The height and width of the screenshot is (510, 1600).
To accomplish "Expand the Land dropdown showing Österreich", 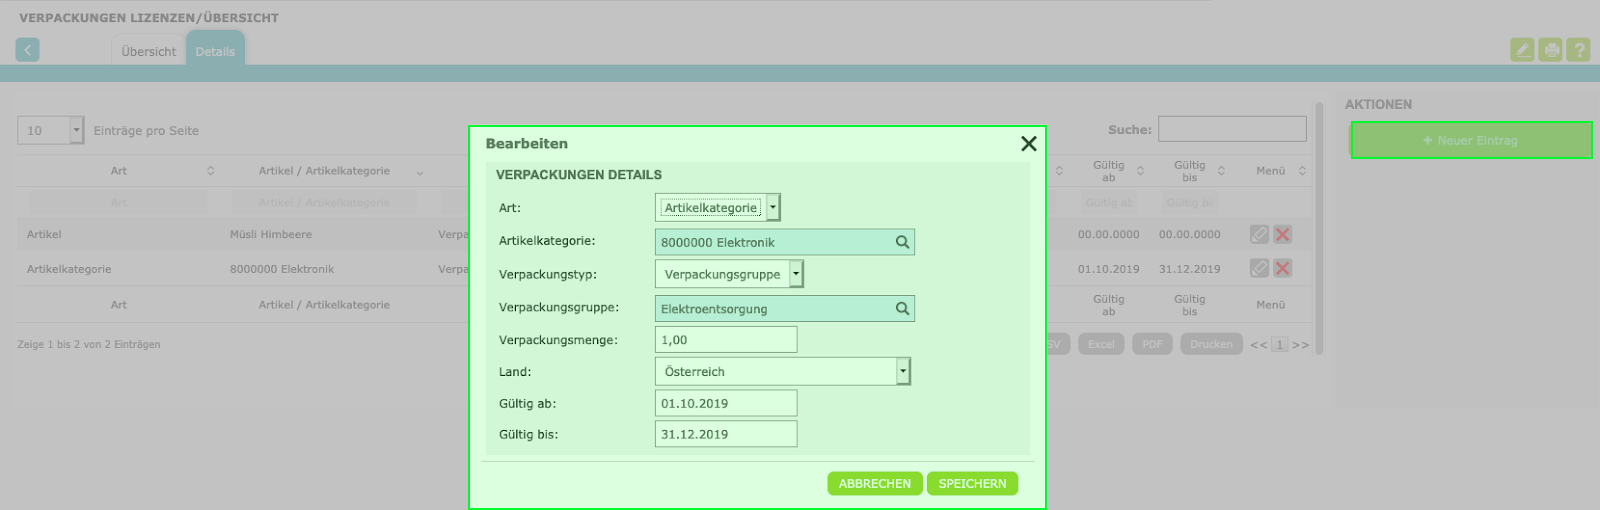I will point(783,371).
